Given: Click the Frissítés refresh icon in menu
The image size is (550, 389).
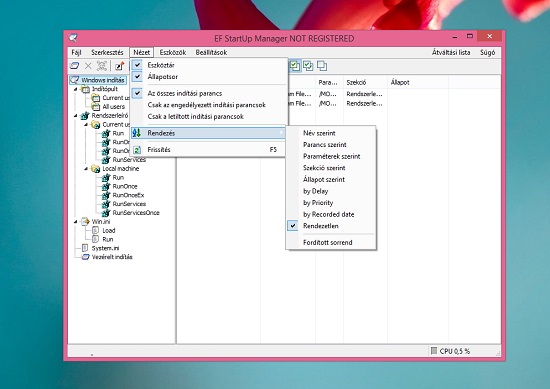Looking at the screenshot, I should tap(137, 150).
